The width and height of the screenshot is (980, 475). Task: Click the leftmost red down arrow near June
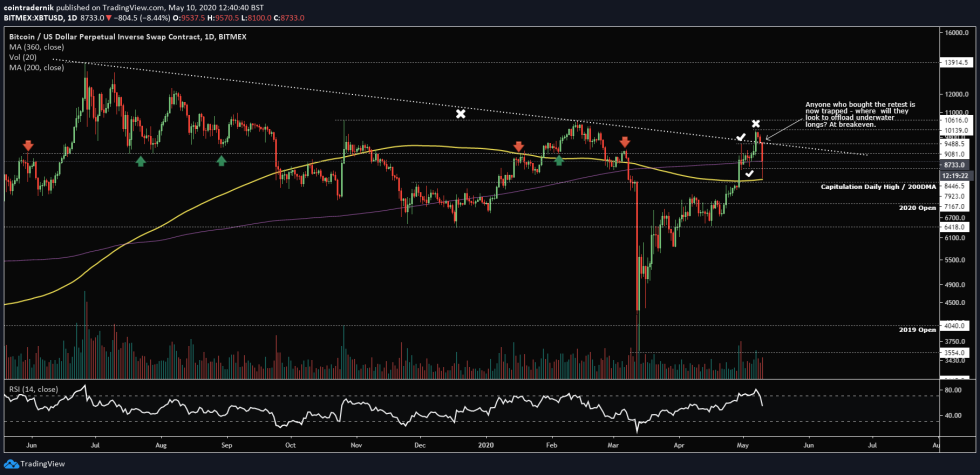click(27, 147)
